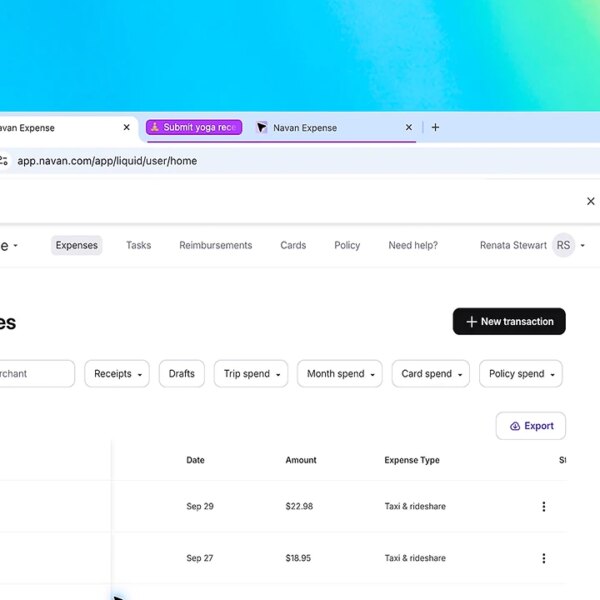Click the Navan favicon on second tab
This screenshot has width=600, height=600.
point(261,127)
